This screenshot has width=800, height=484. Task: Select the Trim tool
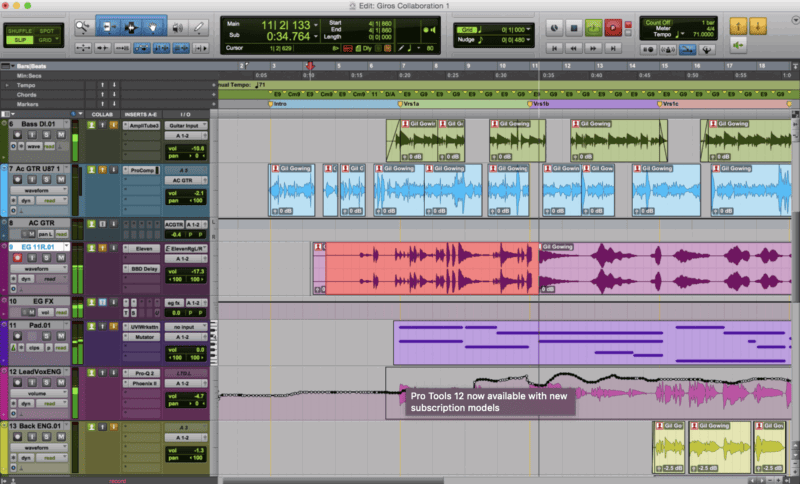106,27
